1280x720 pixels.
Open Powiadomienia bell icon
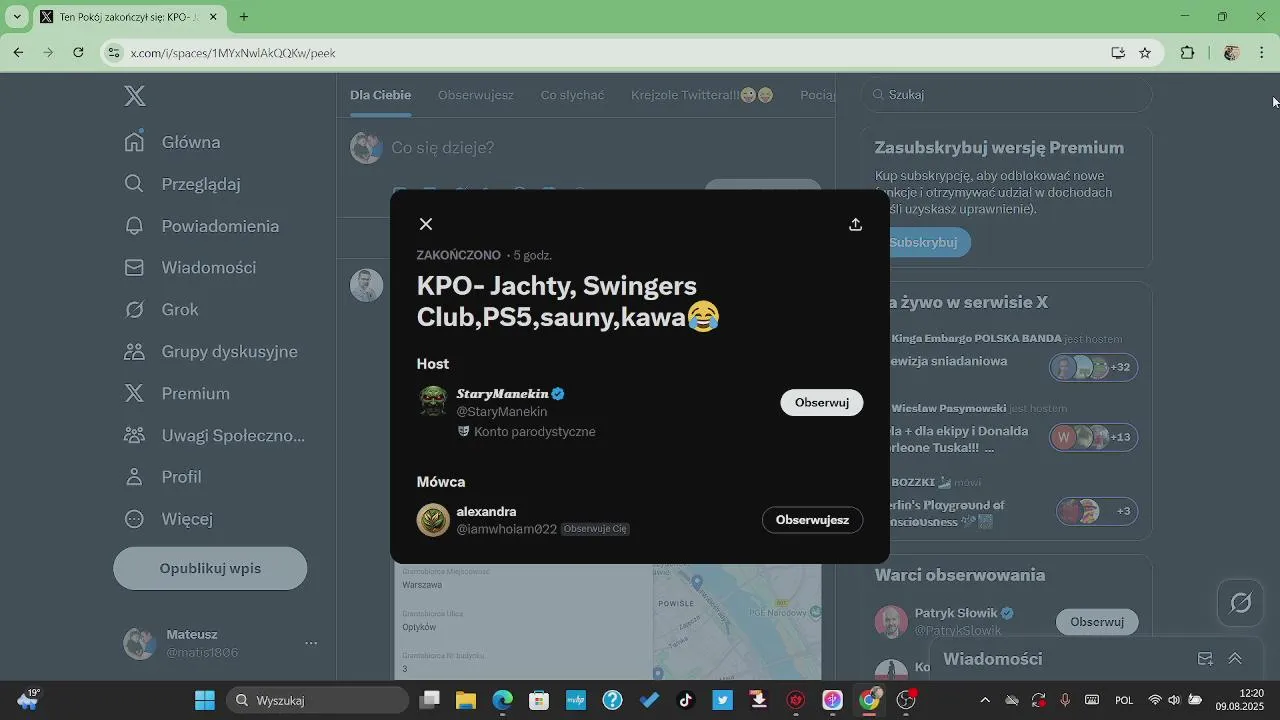point(135,226)
